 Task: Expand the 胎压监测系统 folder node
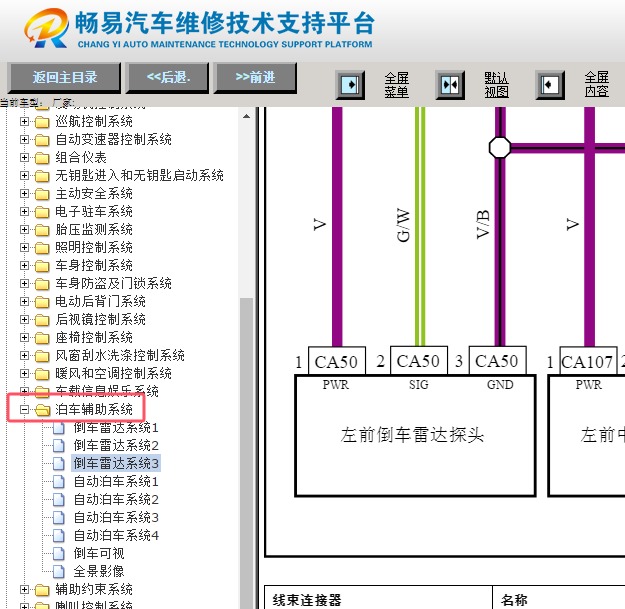click(x=24, y=229)
